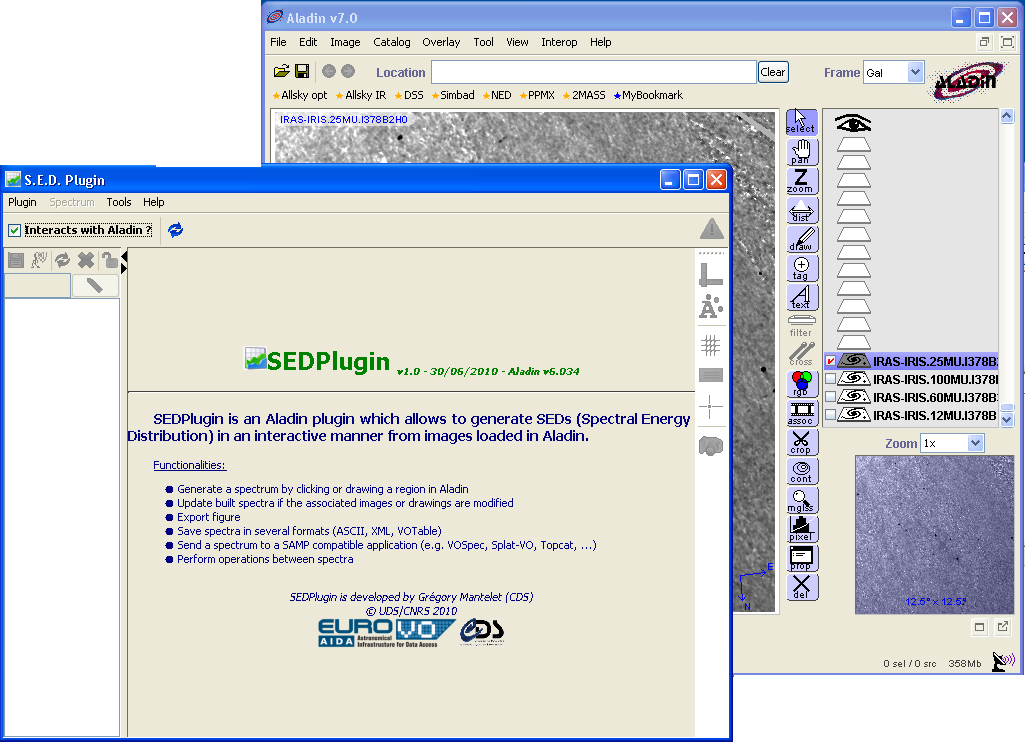Uncheck the IRAS-IRIS.25MU plane checkbox
This screenshot has height=742, width=1025.
830,361
